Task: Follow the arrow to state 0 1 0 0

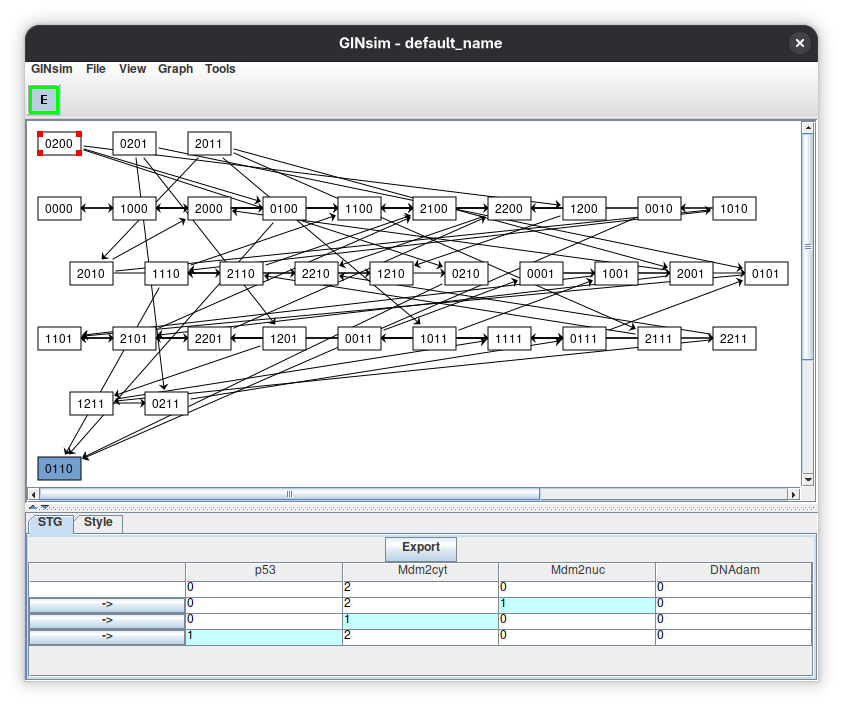Action: point(107,621)
